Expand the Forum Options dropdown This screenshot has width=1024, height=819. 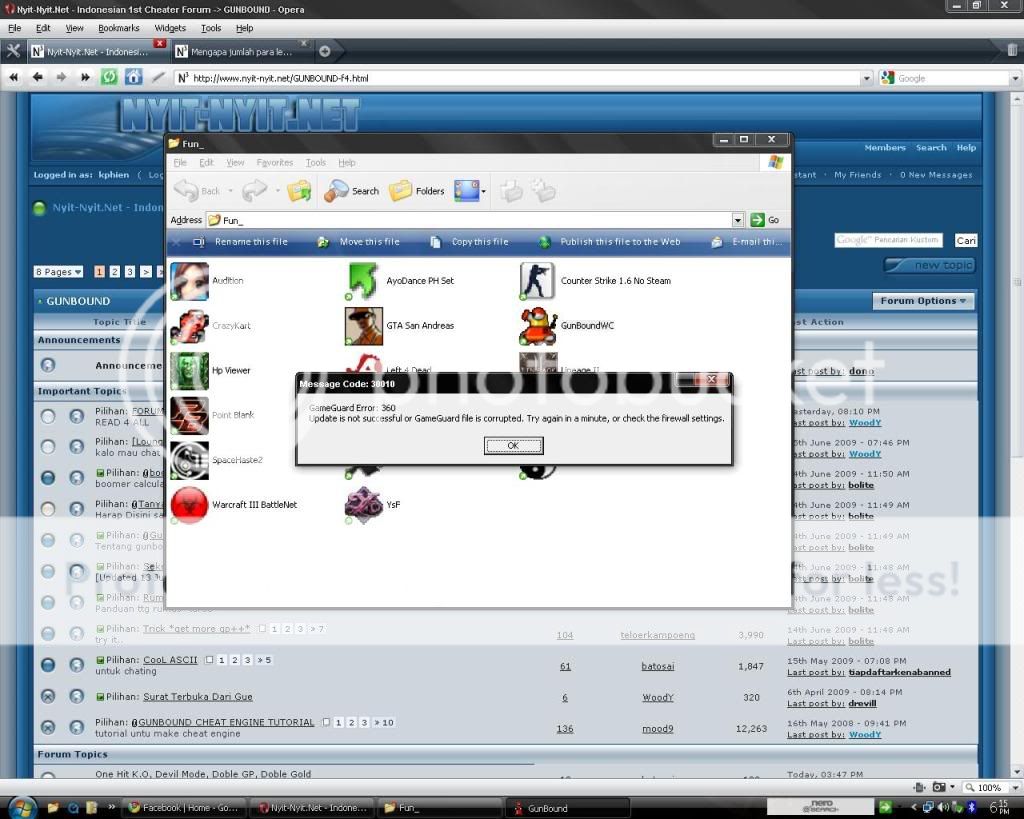[923, 301]
